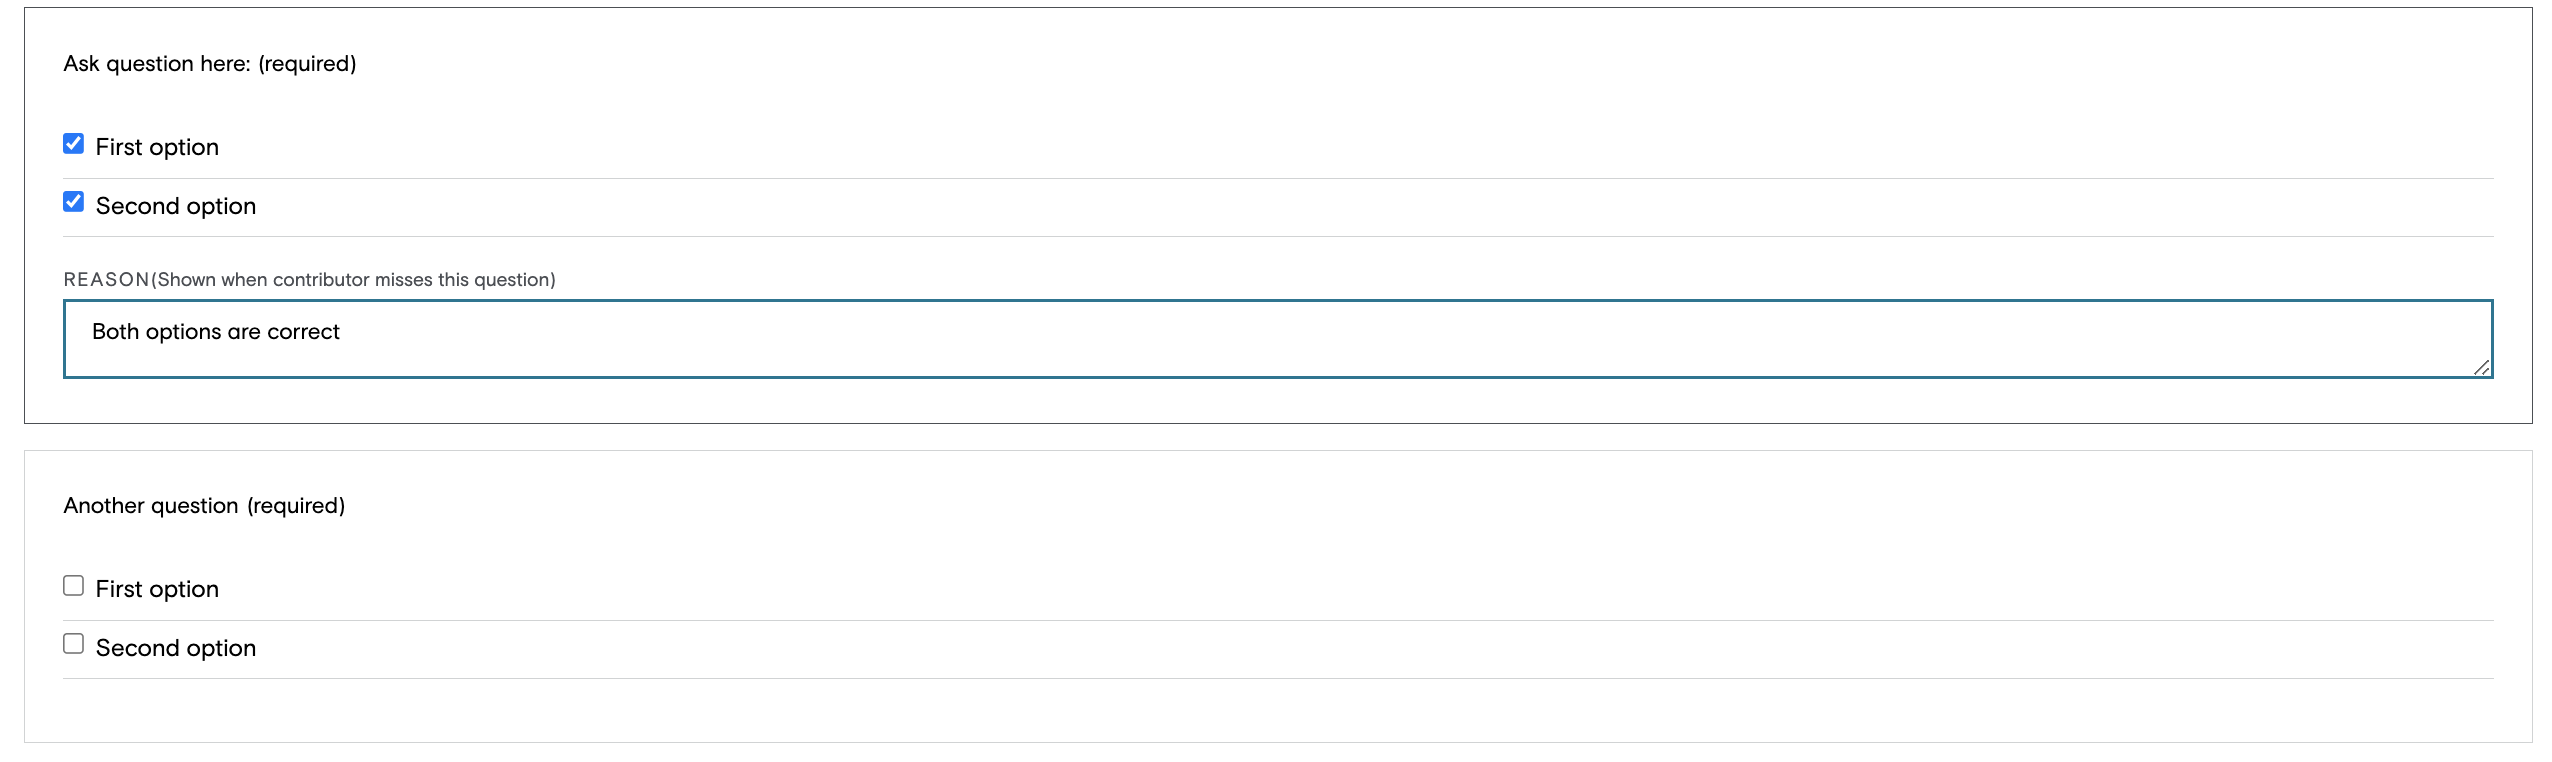Viewport: 2552px width, 762px height.
Task: Uncheck Second option checkbox under 'Ask question here'
Action: (x=74, y=202)
